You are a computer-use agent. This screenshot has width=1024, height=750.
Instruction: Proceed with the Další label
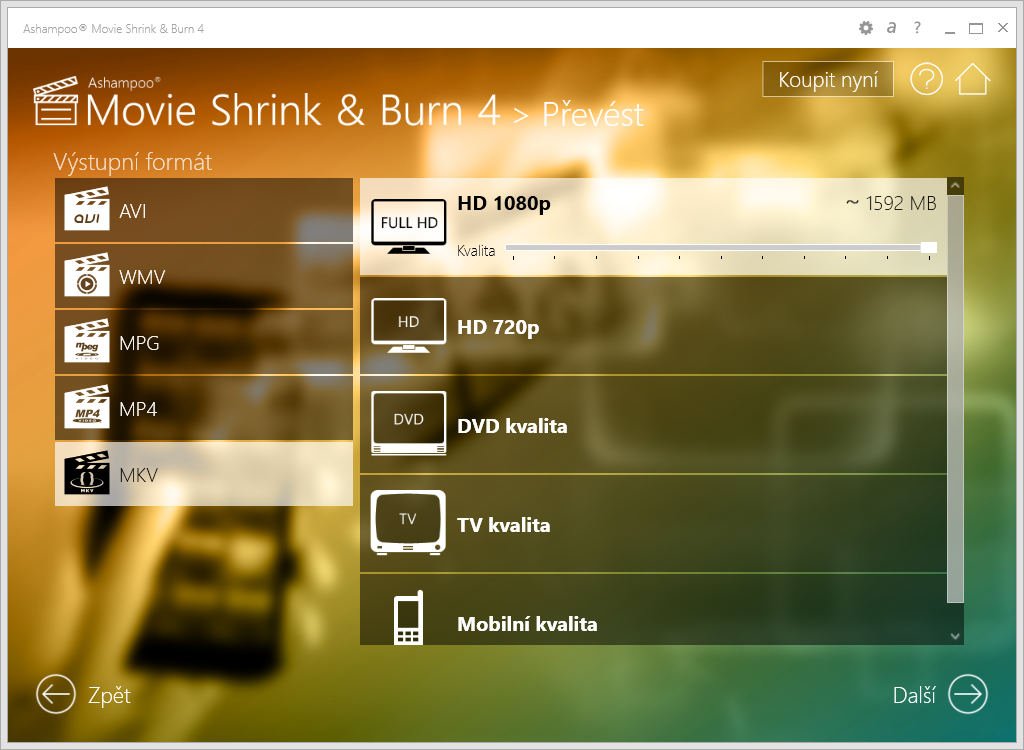[914, 695]
